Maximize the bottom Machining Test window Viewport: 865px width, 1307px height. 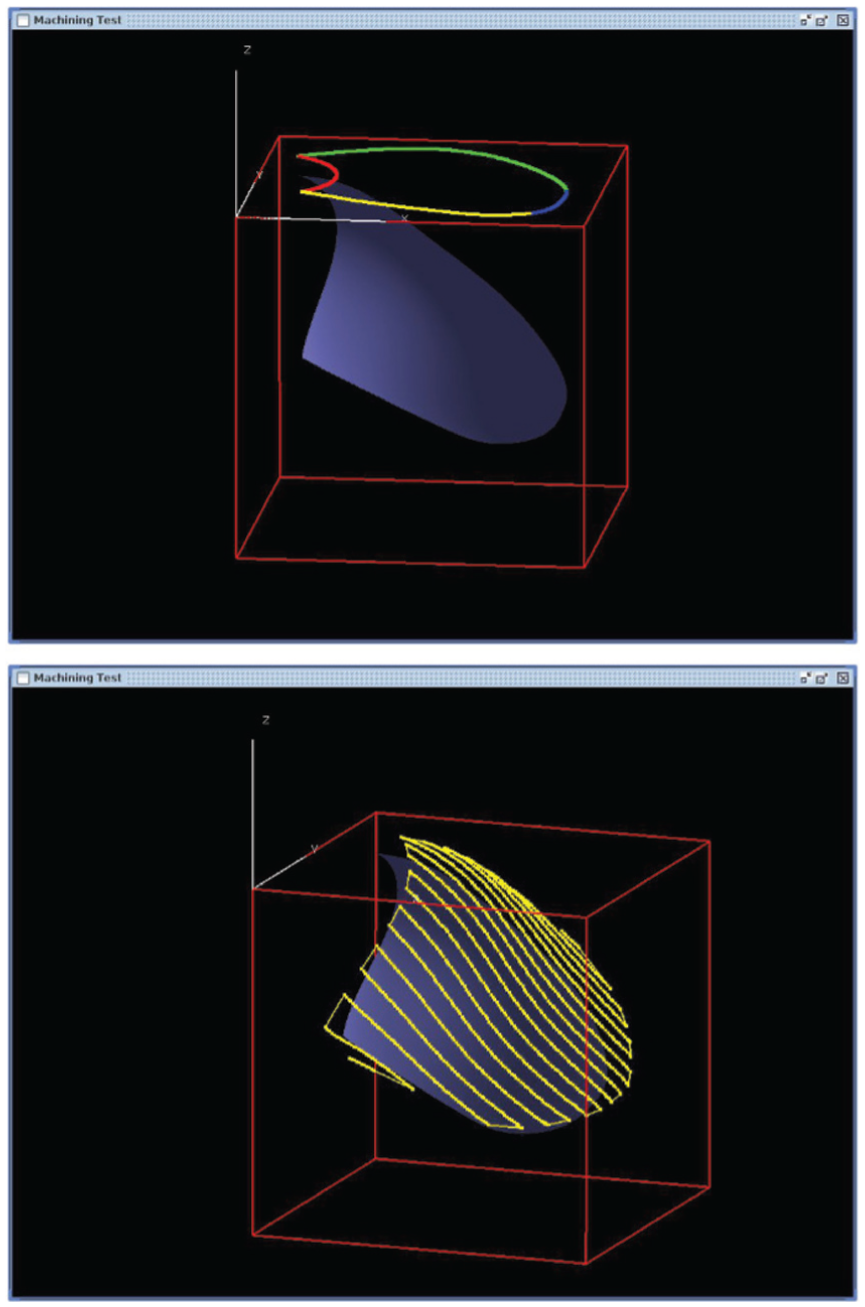click(822, 678)
